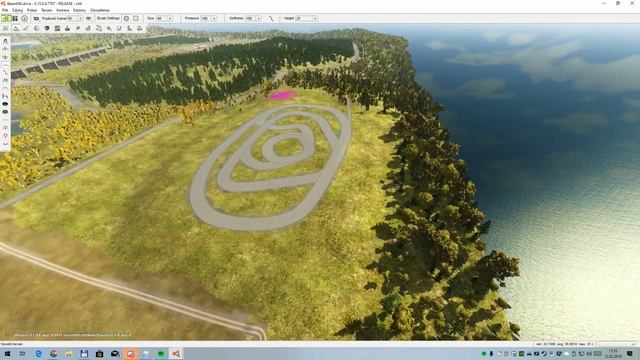Select the box brush shape
The image size is (640, 360).
coord(136,18)
